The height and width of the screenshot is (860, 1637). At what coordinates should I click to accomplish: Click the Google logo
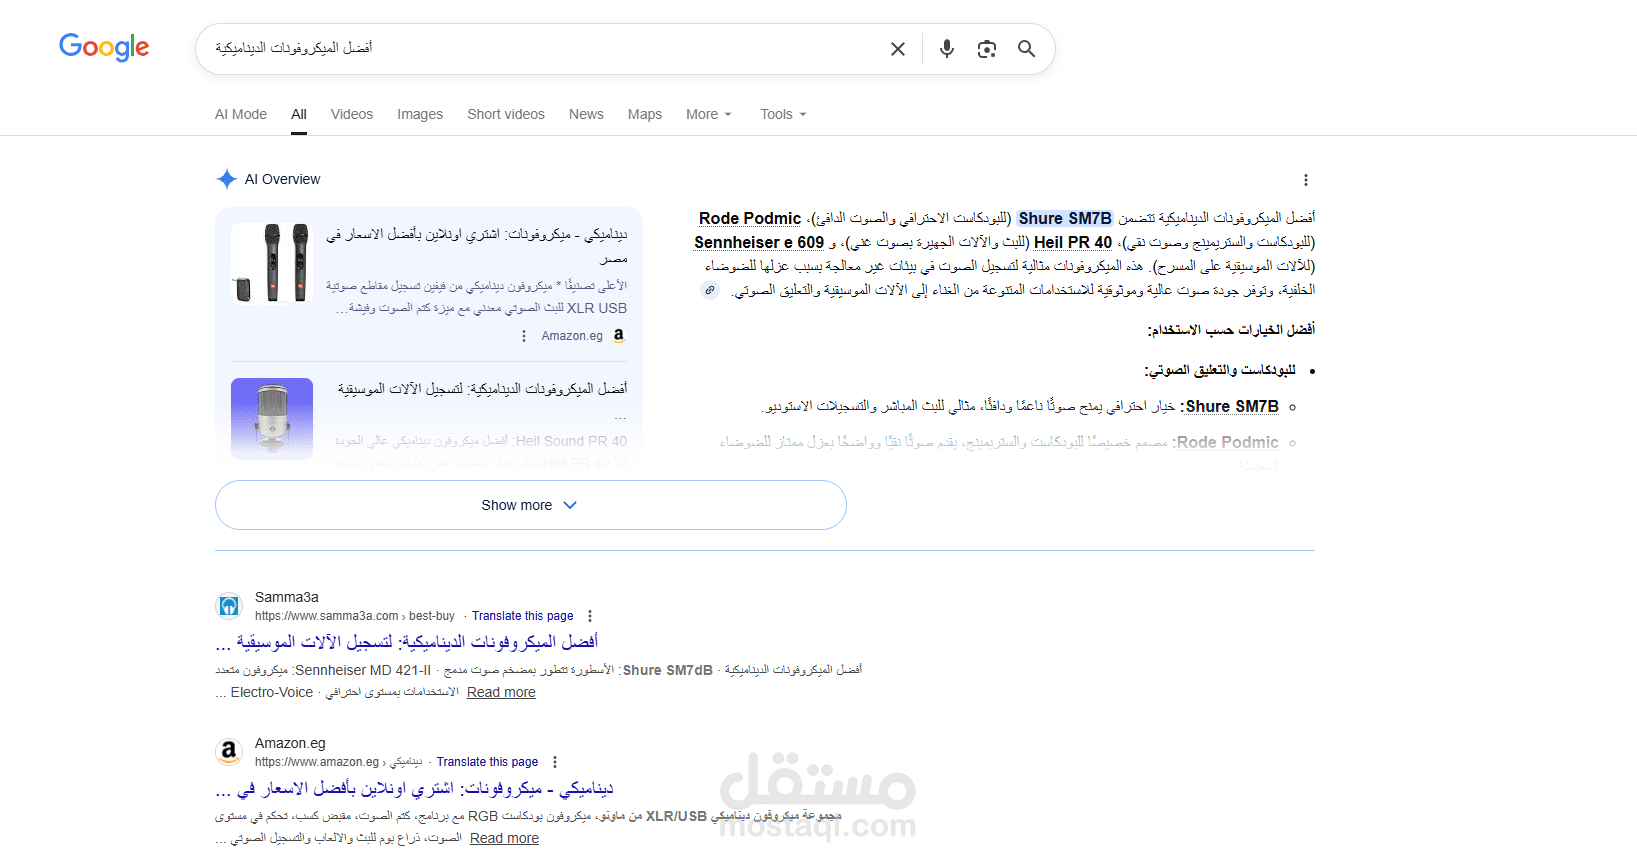click(x=104, y=47)
